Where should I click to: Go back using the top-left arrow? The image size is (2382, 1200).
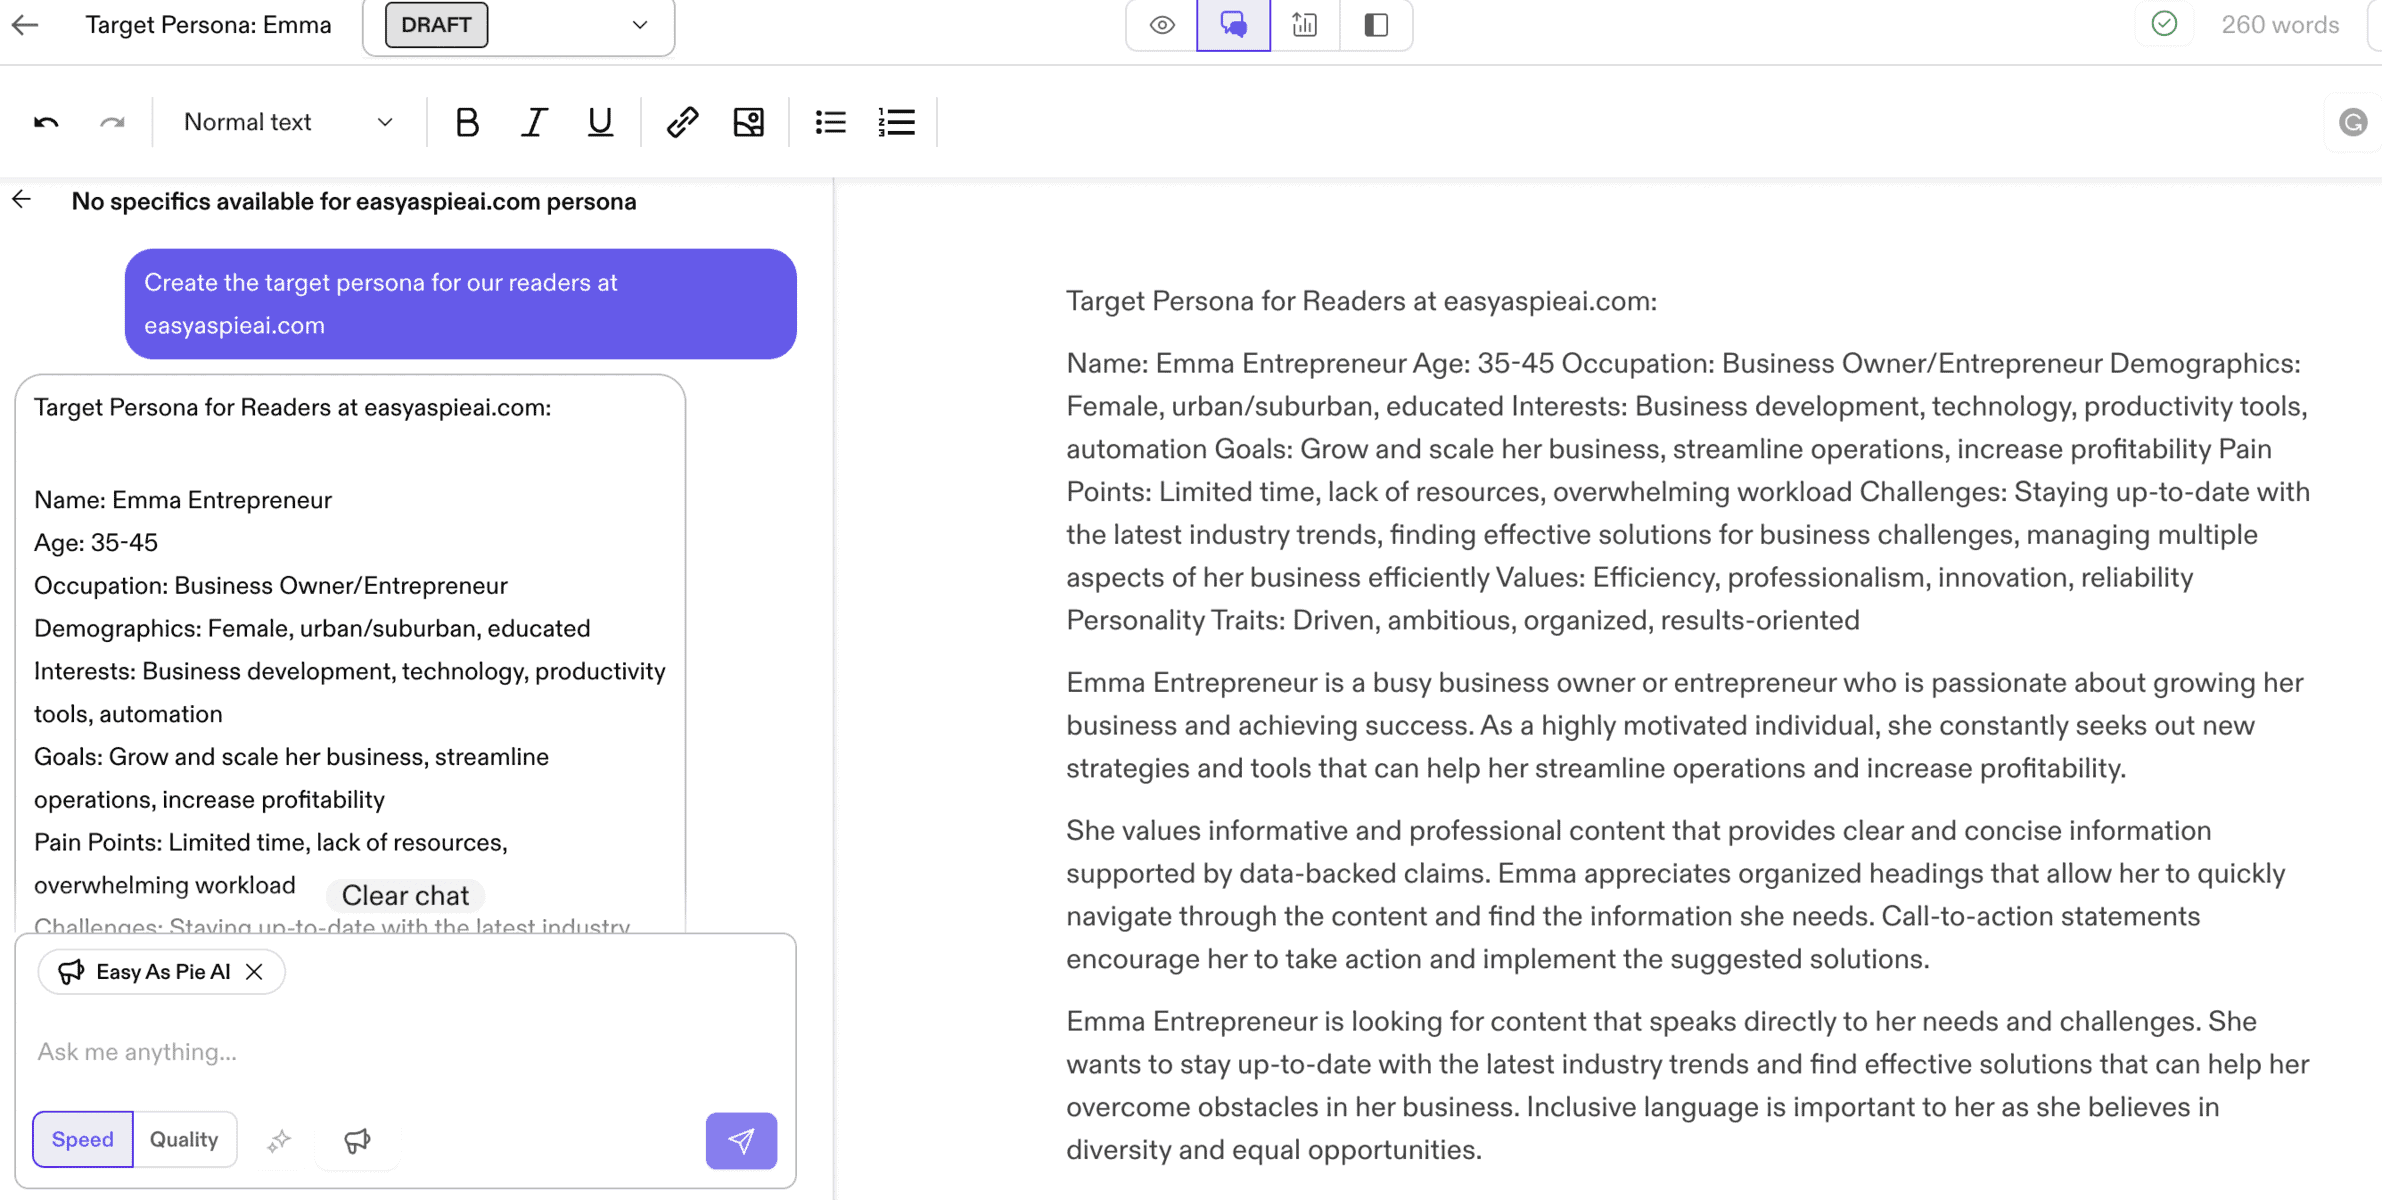pos(25,25)
